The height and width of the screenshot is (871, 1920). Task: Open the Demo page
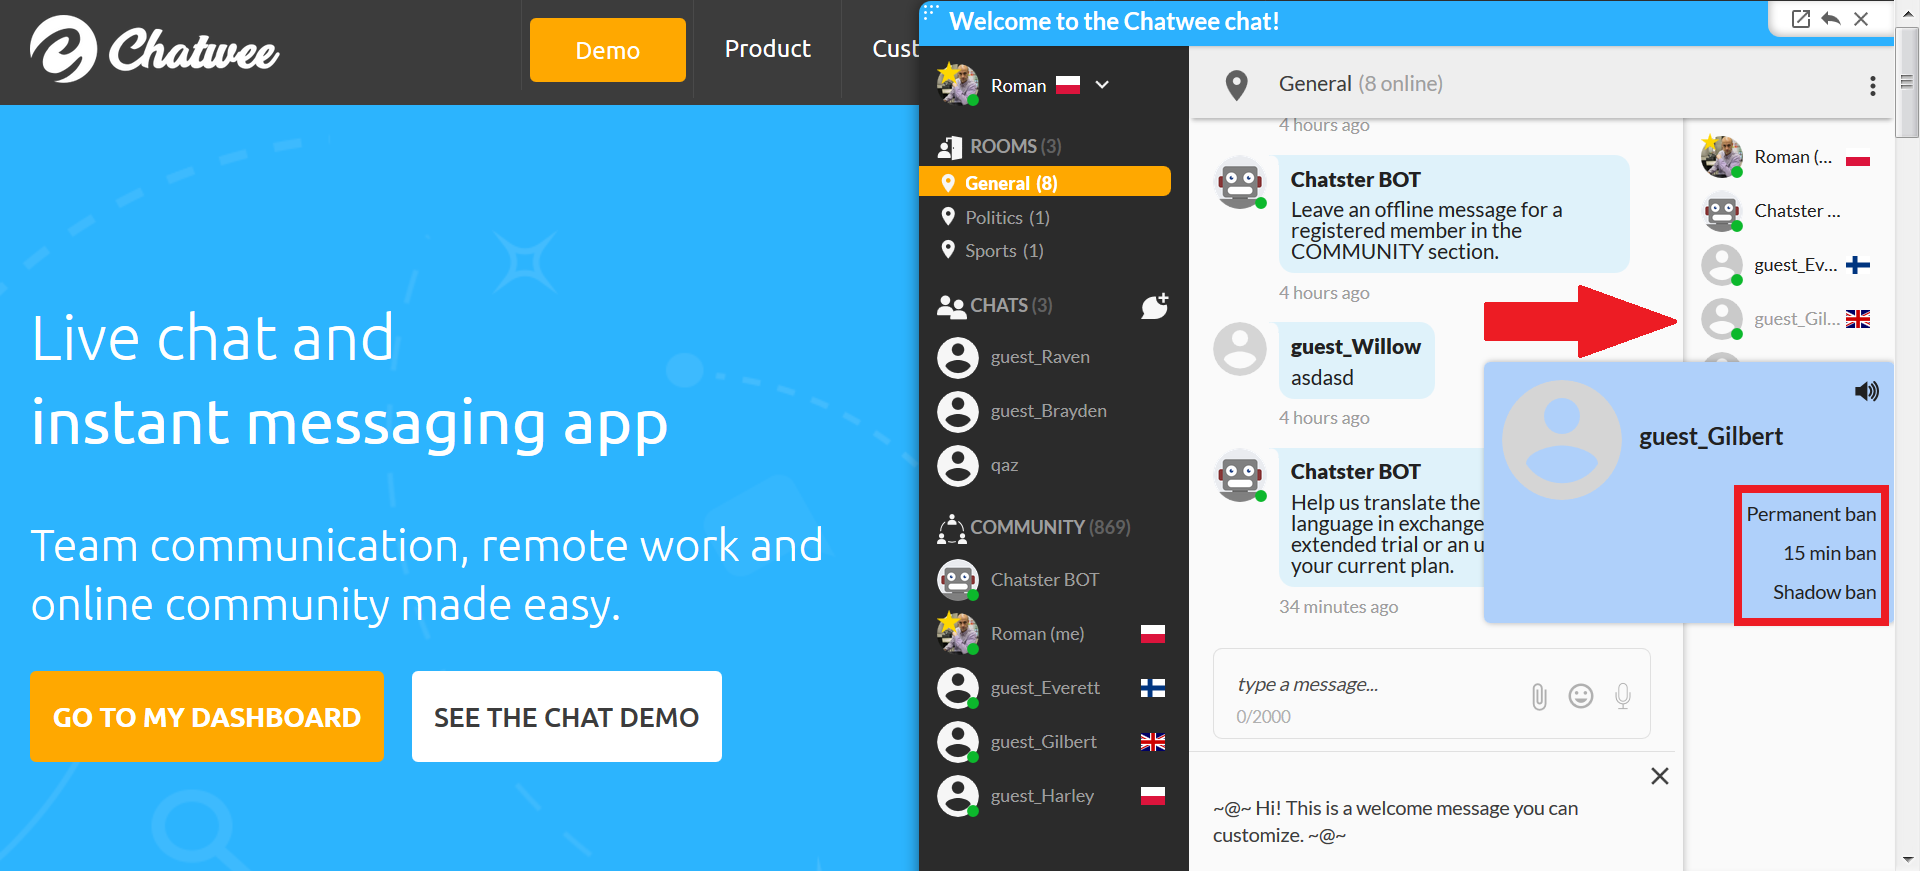(x=607, y=50)
